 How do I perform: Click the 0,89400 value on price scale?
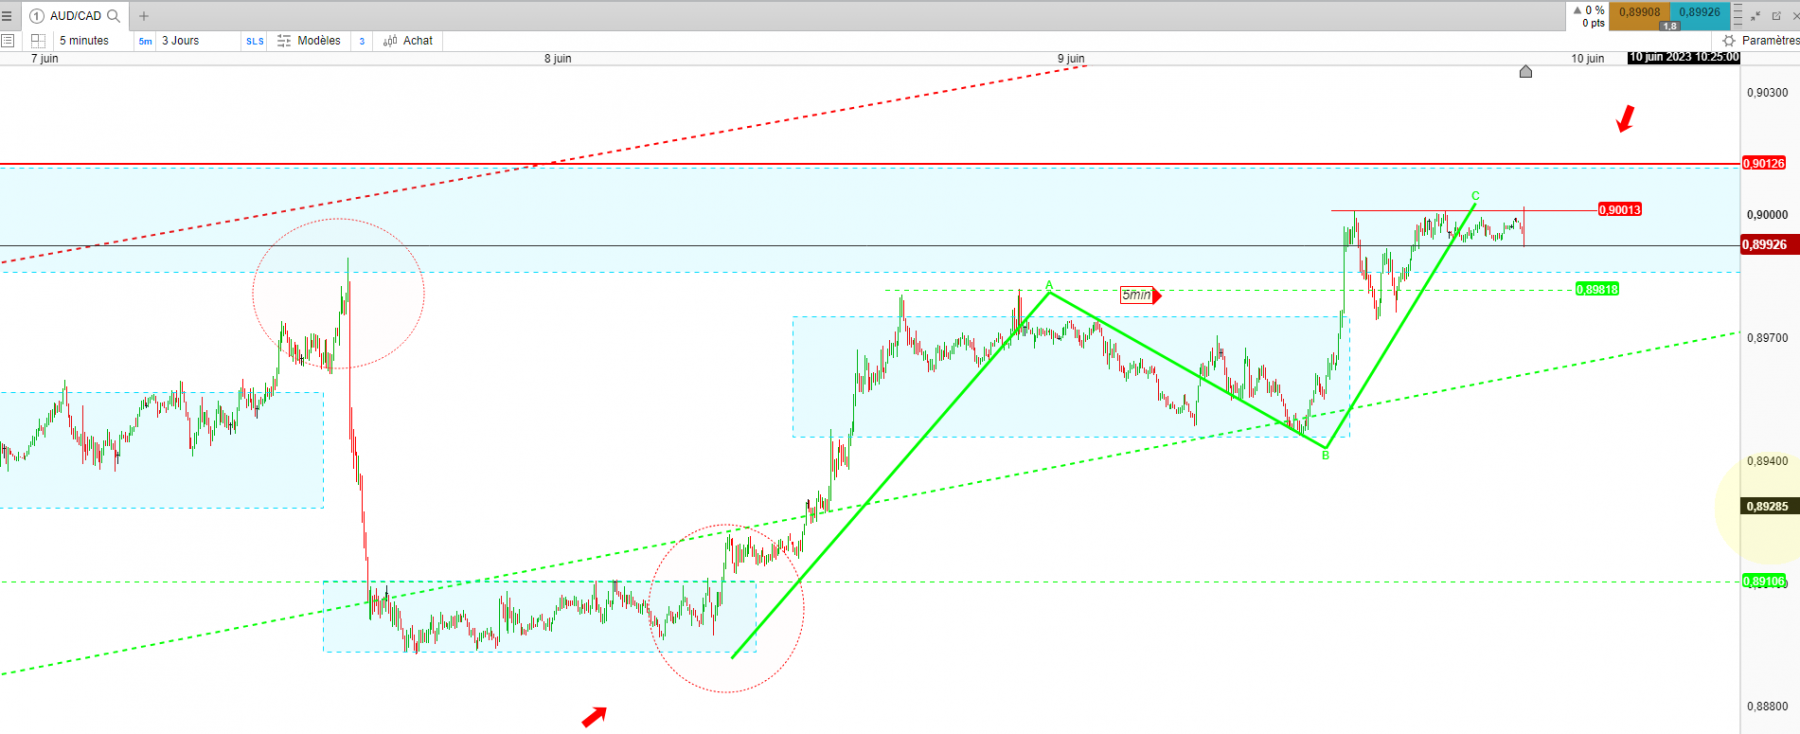(1767, 461)
